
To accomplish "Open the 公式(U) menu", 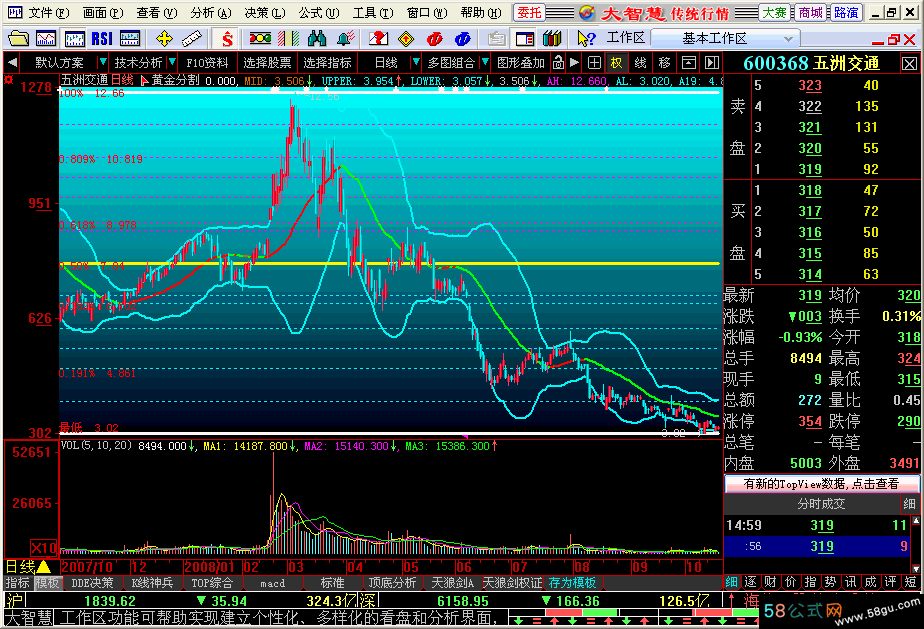I will [319, 12].
